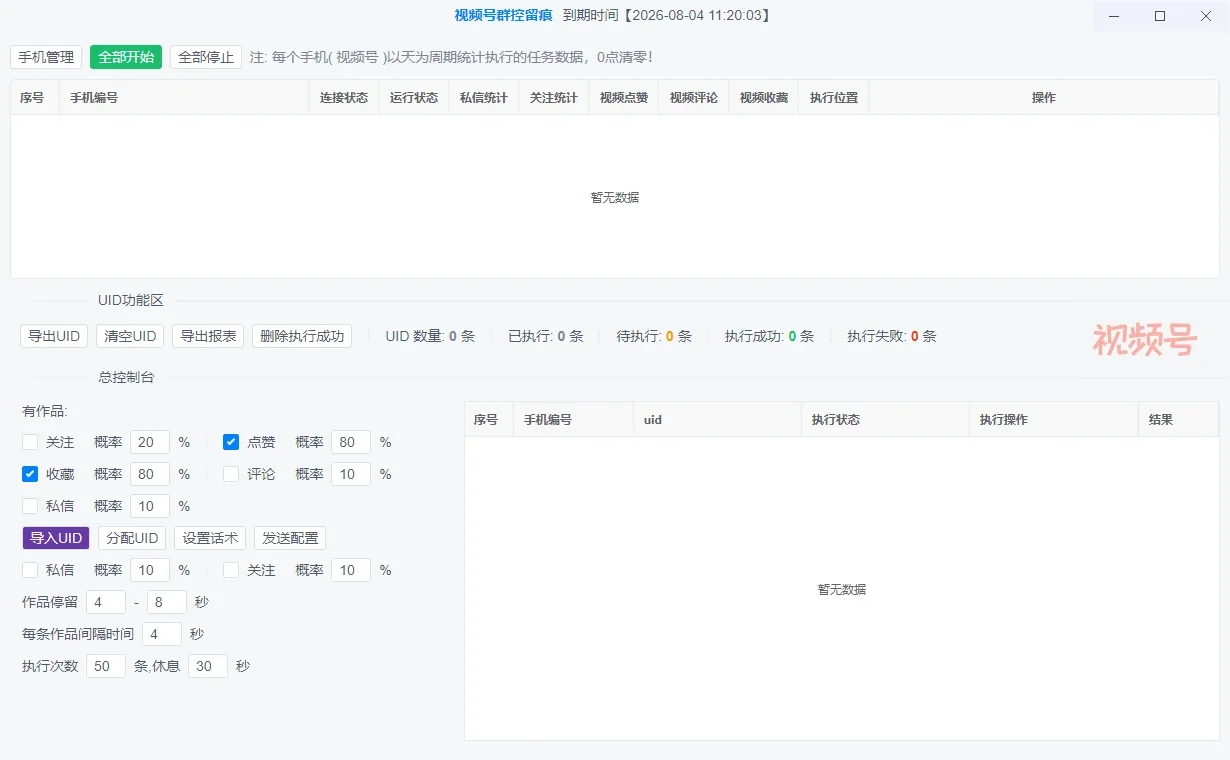Click the UID 数量 count text

[430, 336]
